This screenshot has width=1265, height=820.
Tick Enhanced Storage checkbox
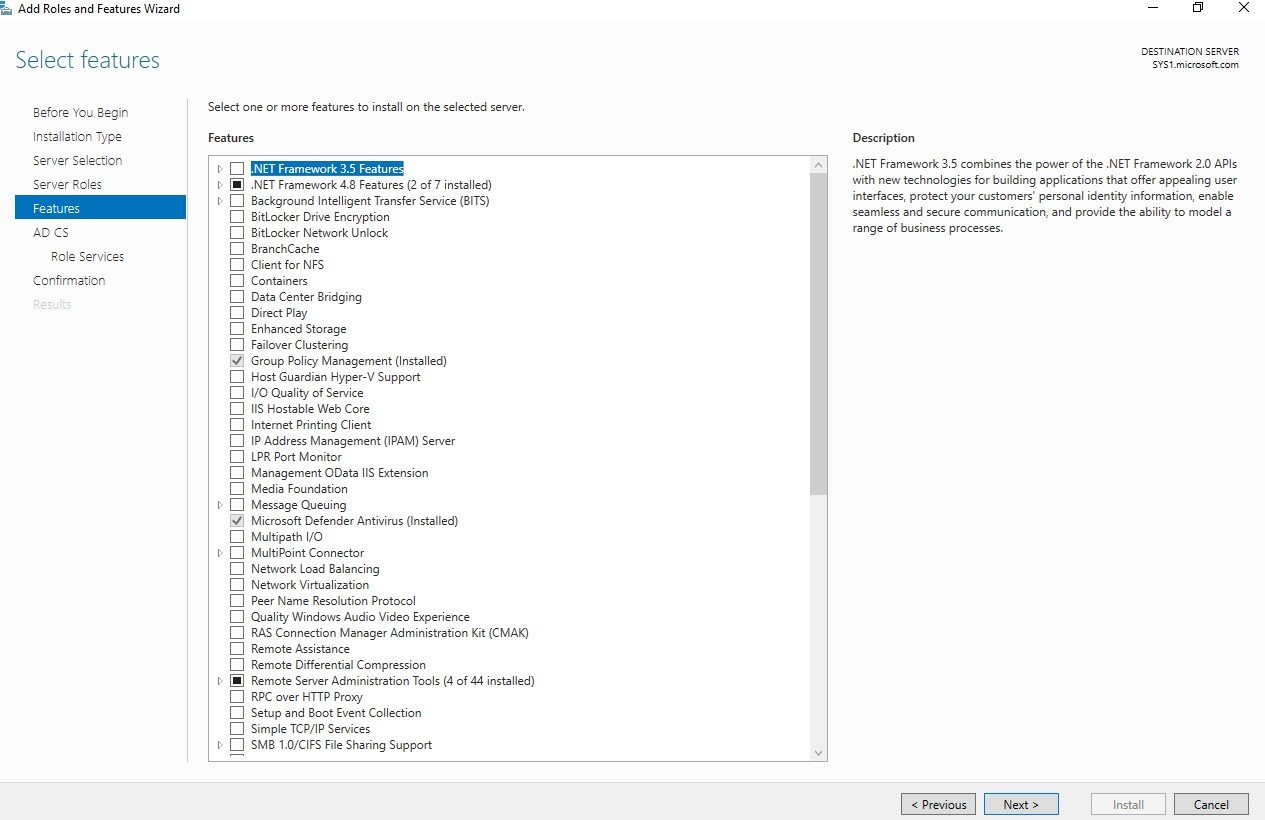[x=237, y=329]
